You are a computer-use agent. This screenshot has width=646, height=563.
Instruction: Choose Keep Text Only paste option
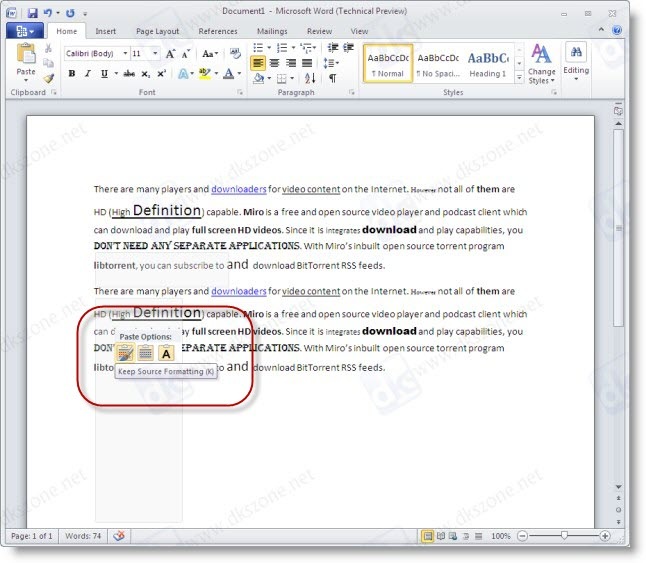tap(166, 353)
